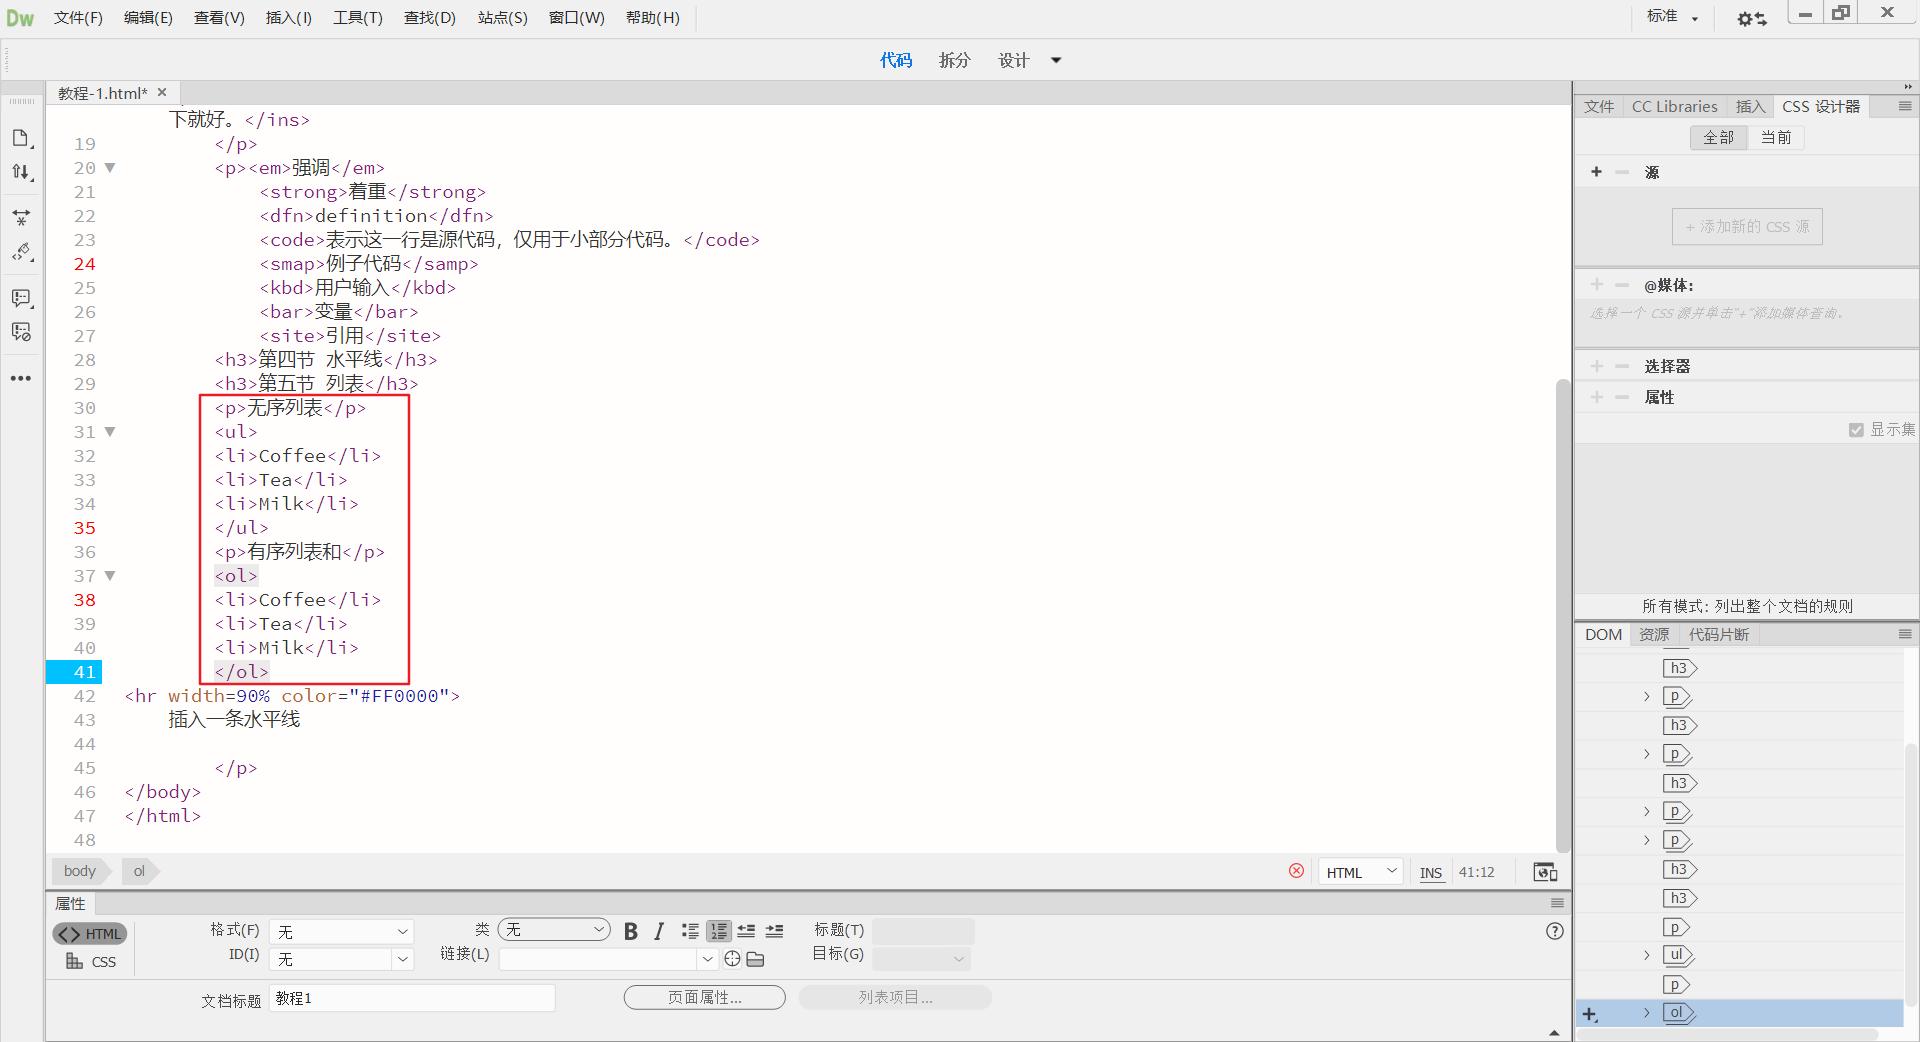Close the 教程-1.html document tab
This screenshot has width=1920, height=1042.
click(x=162, y=92)
